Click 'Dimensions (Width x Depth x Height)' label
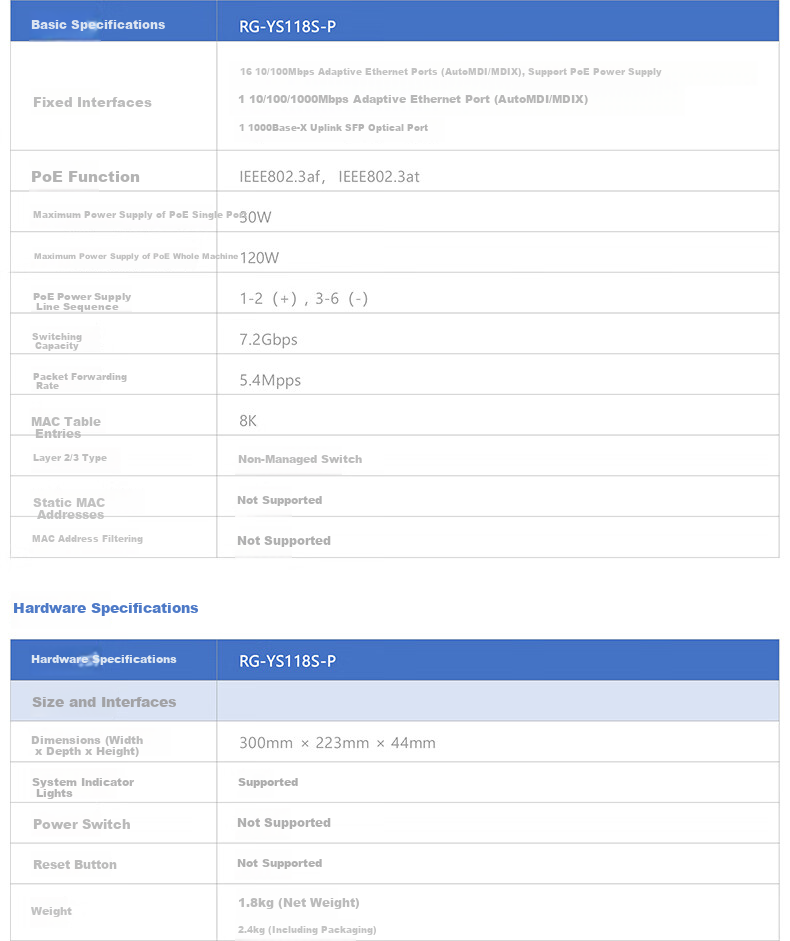 tap(87, 746)
